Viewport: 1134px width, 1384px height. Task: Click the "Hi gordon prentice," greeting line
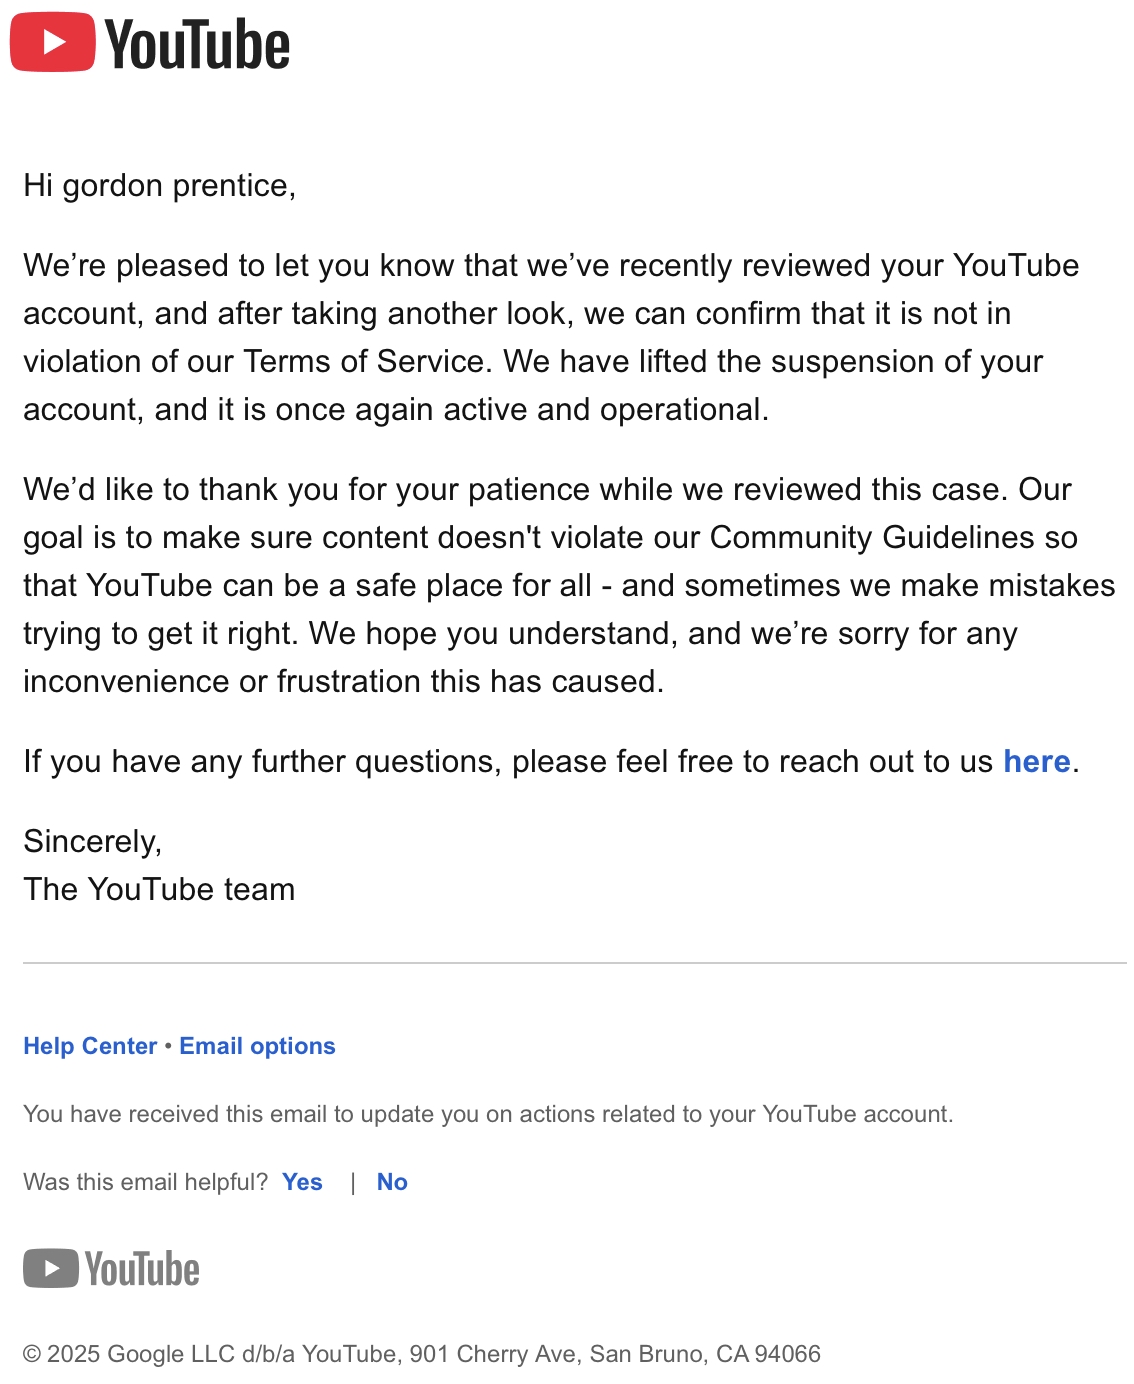[x=160, y=186]
